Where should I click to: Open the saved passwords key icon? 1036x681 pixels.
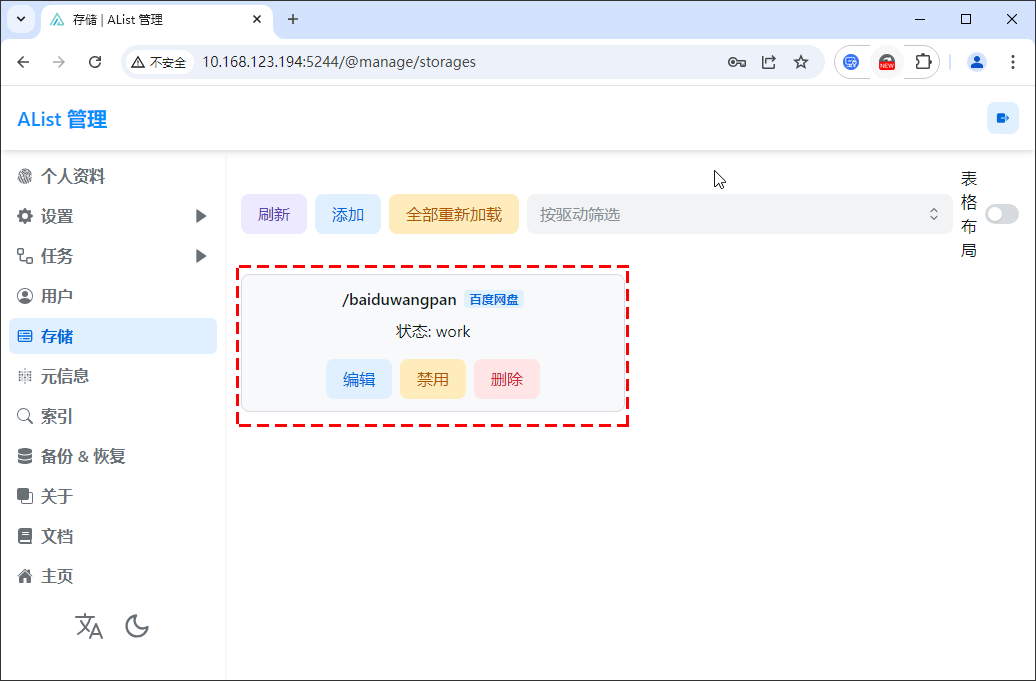(737, 62)
